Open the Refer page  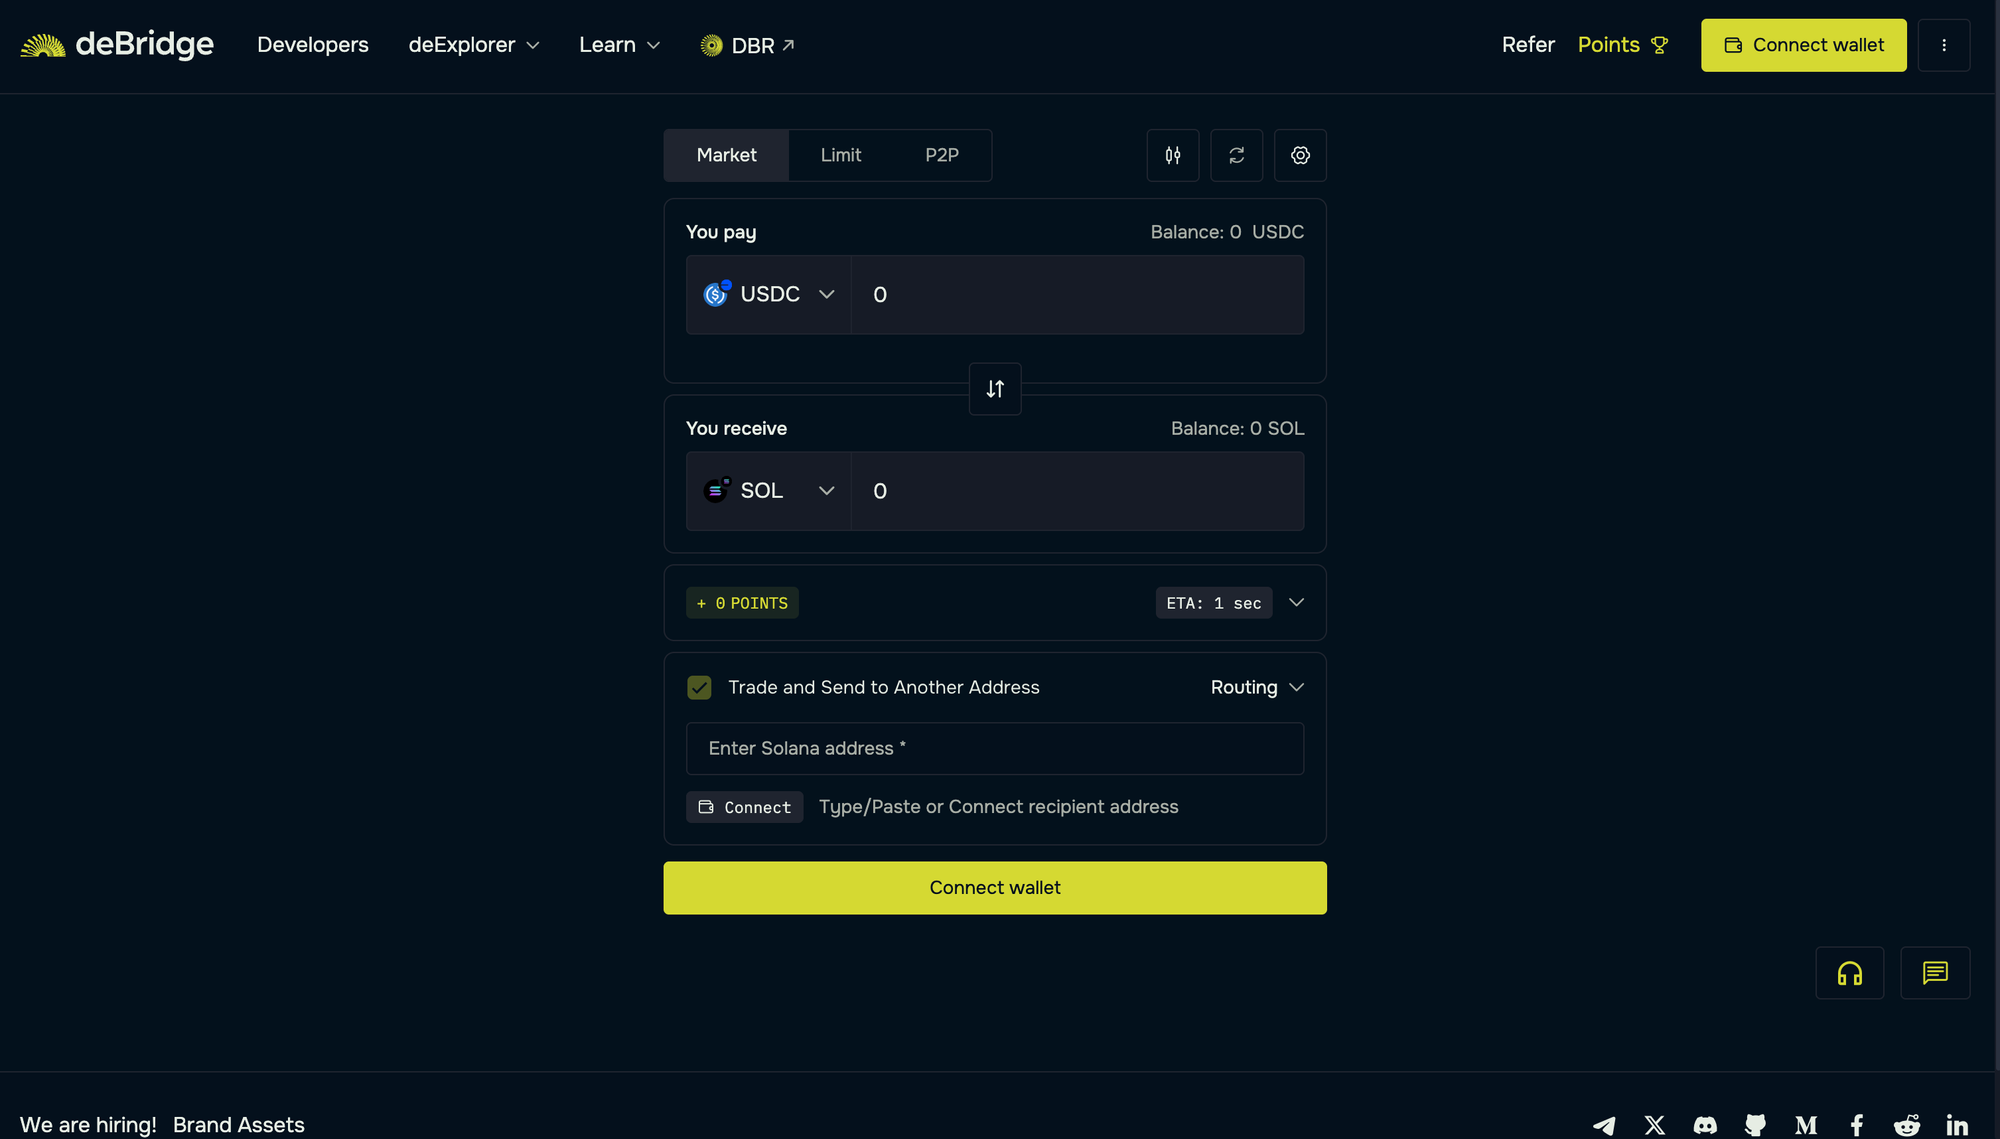click(x=1528, y=45)
